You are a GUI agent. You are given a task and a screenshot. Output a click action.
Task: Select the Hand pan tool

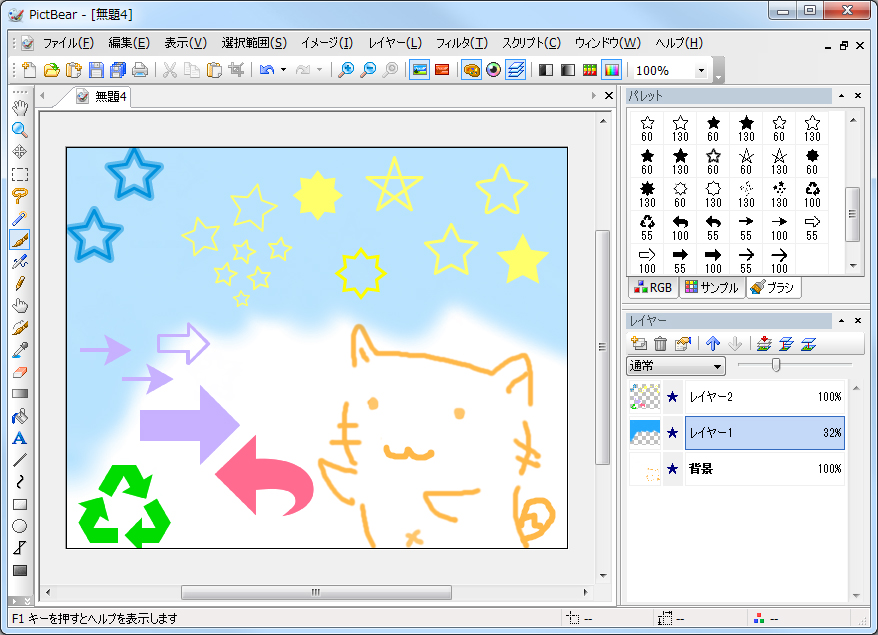tap(20, 108)
